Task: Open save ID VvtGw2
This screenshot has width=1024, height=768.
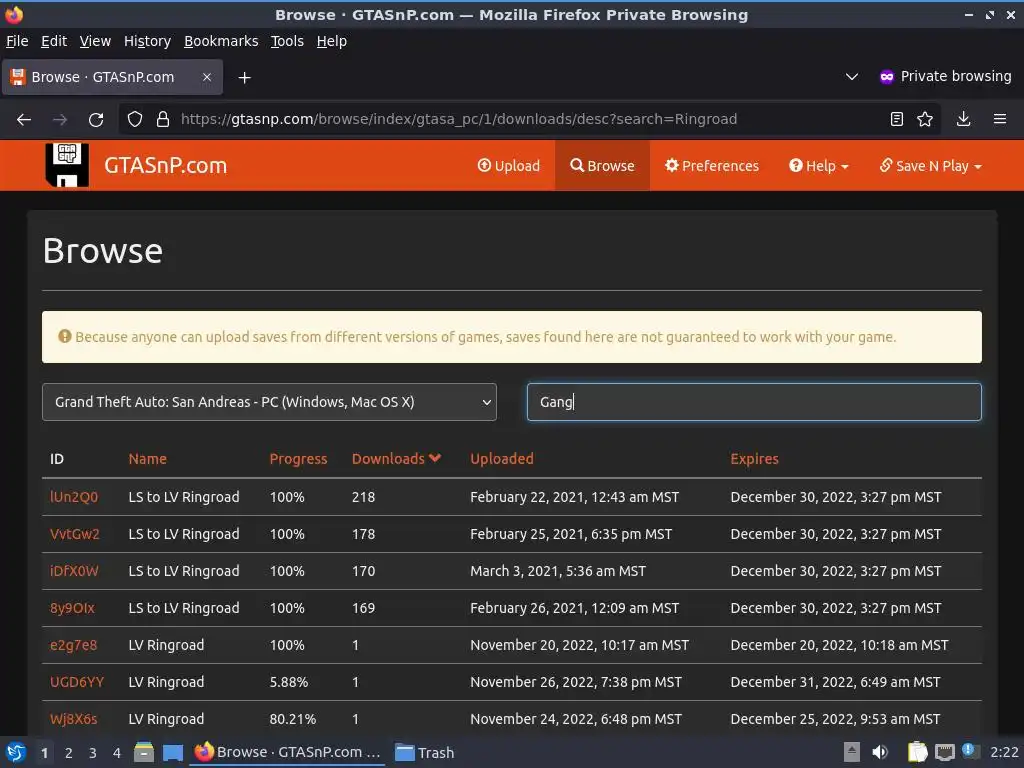Action: pyautogui.click(x=74, y=534)
